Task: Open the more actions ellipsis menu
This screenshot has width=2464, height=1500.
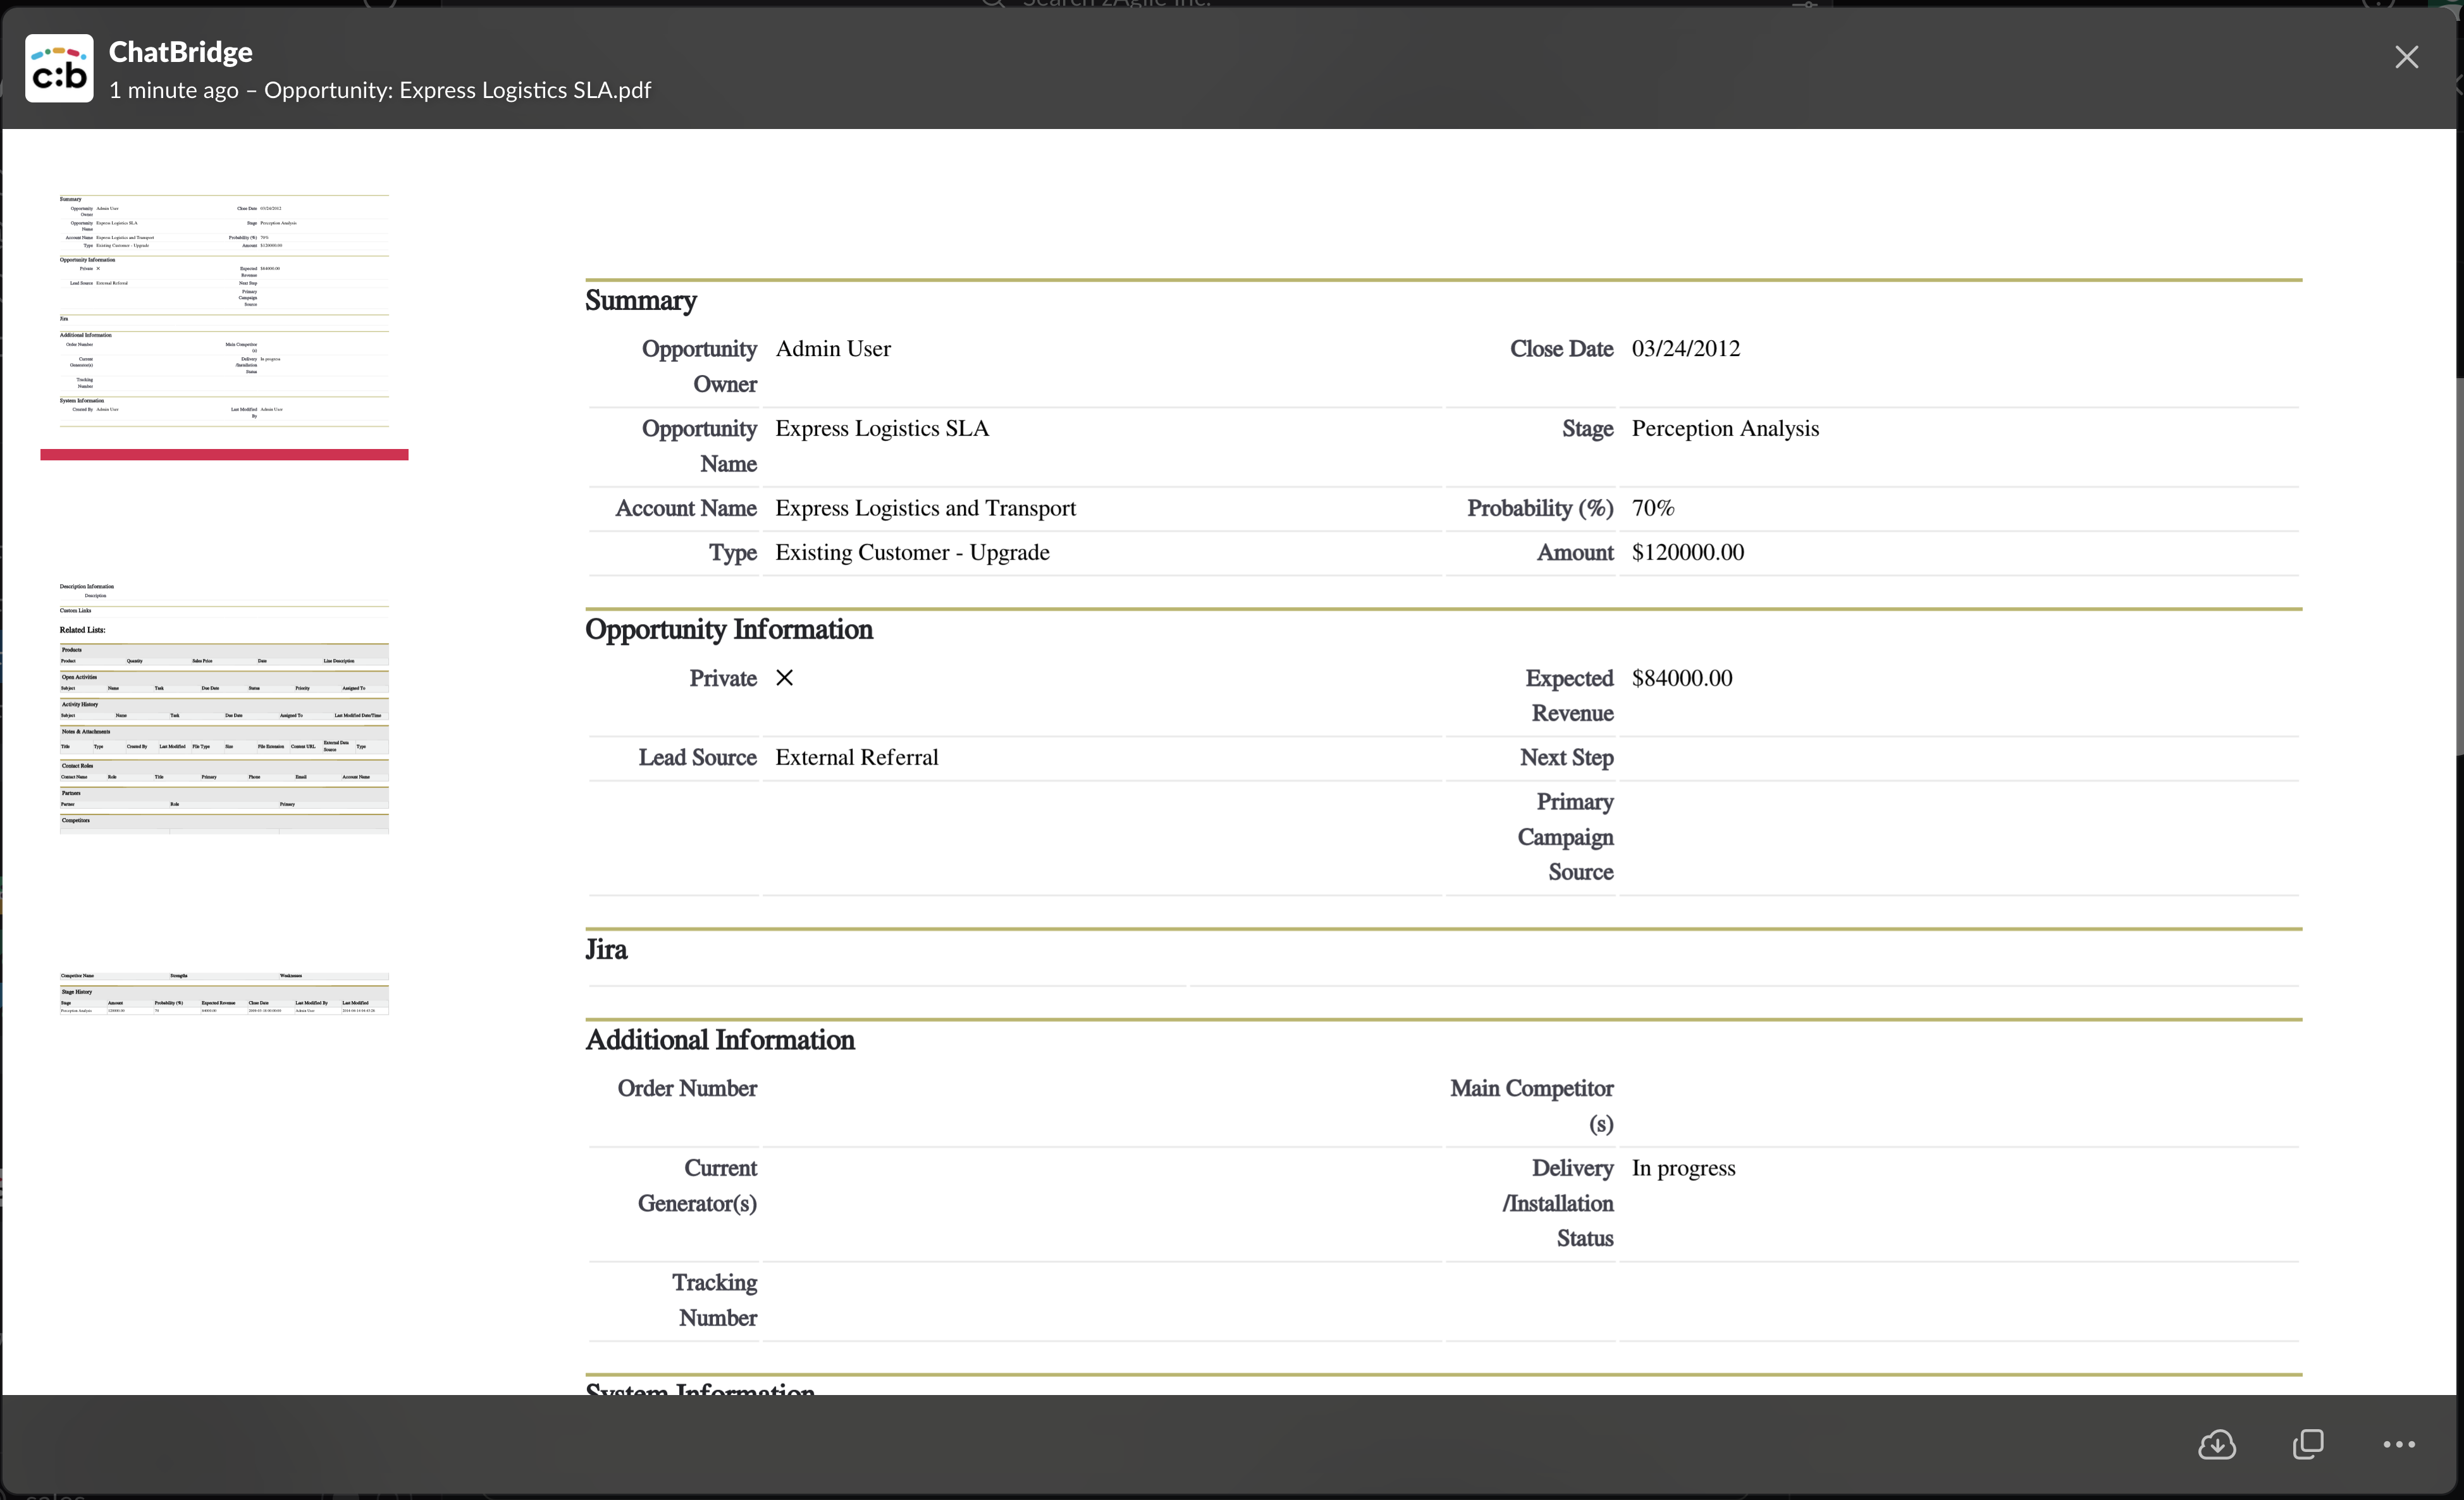Action: (x=2398, y=1444)
